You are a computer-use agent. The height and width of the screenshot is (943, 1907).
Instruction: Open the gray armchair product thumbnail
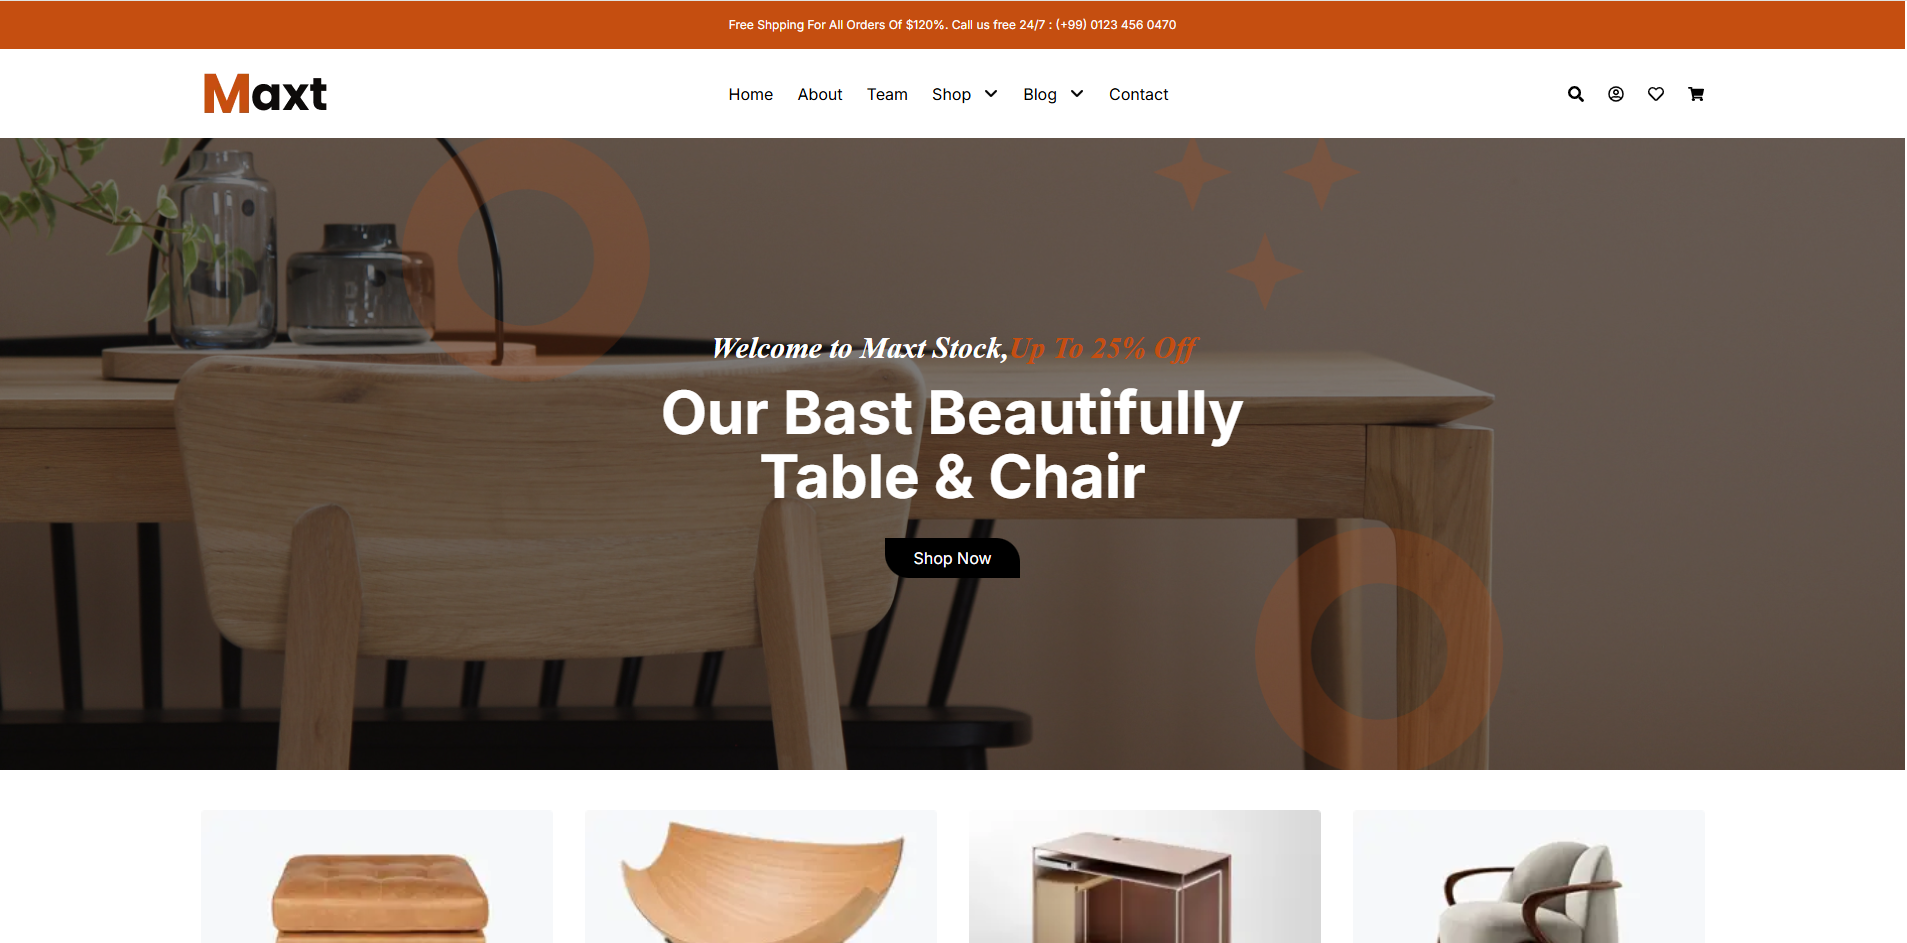[x=1529, y=877]
